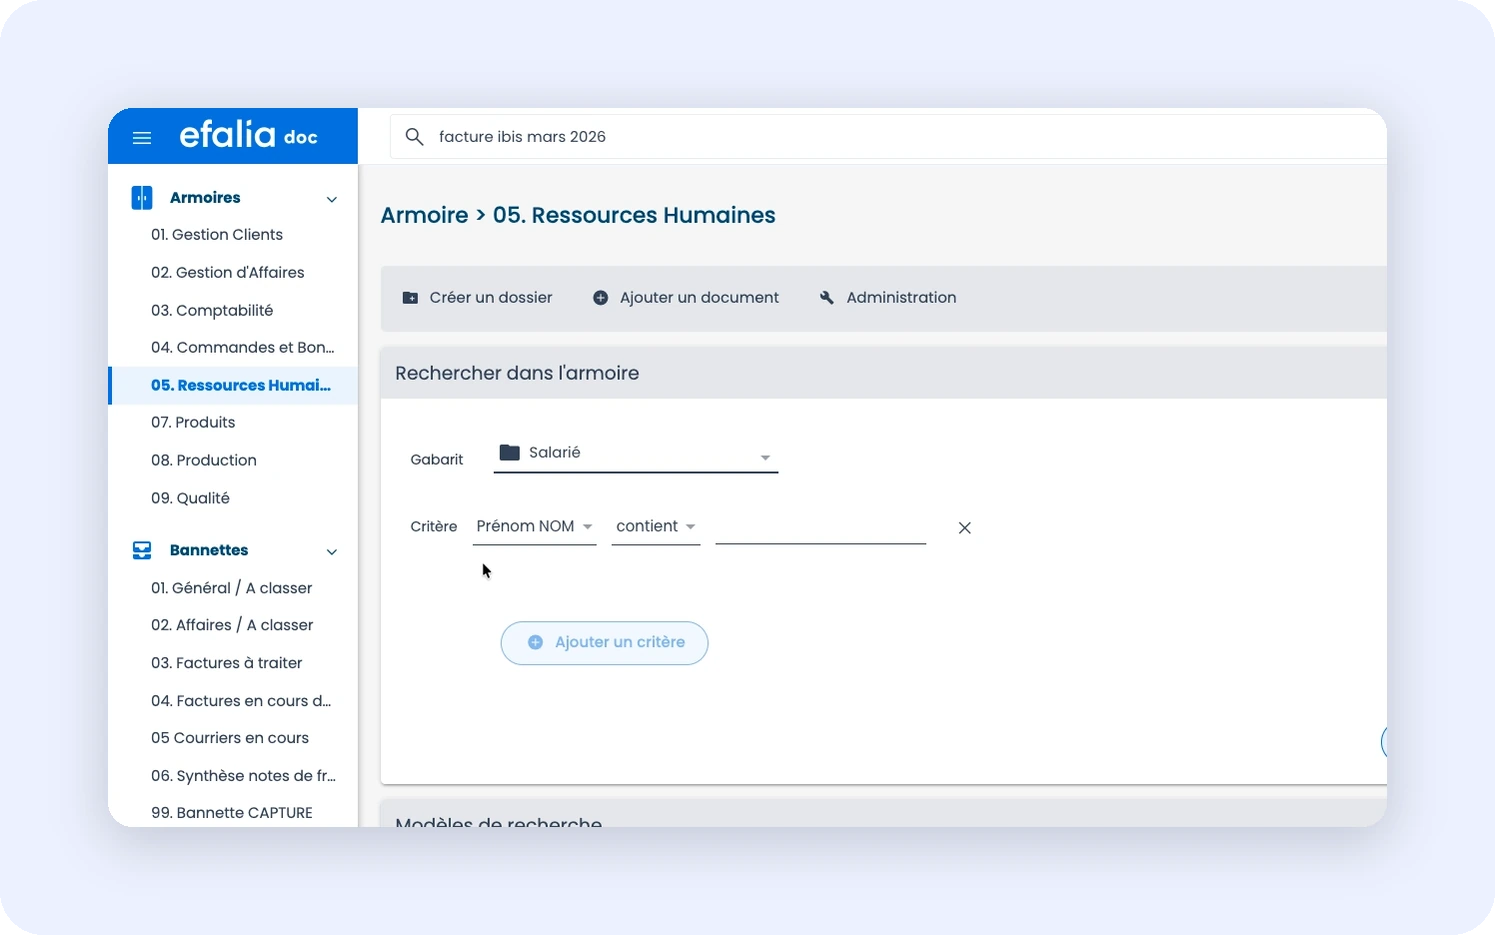Open 01. Général / A classer bannette
This screenshot has width=1495, height=935.
[233, 588]
